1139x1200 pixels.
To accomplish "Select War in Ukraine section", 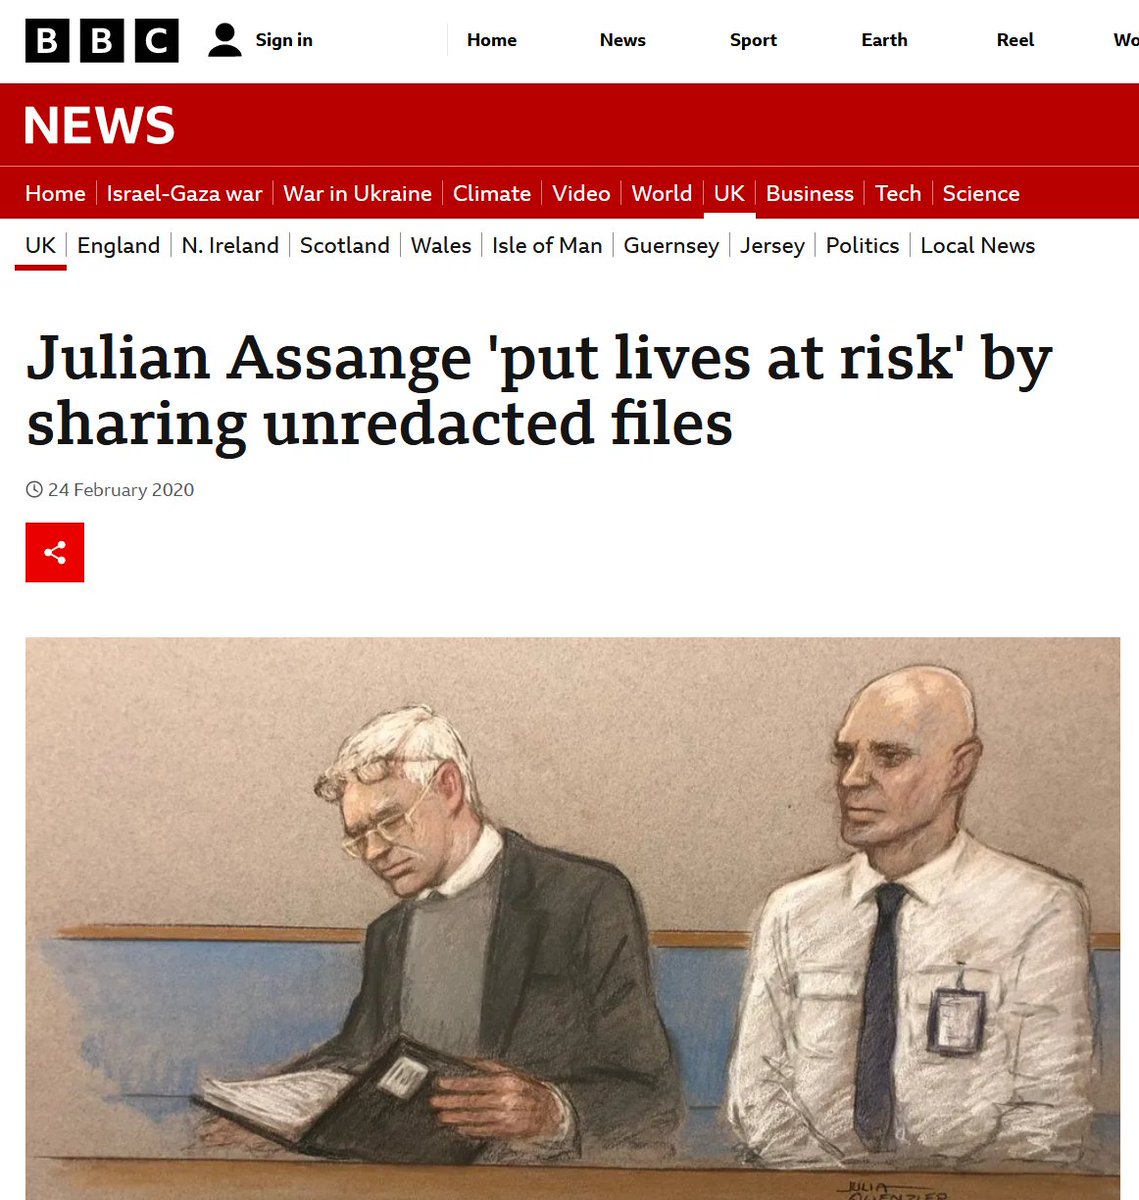I will click(357, 193).
